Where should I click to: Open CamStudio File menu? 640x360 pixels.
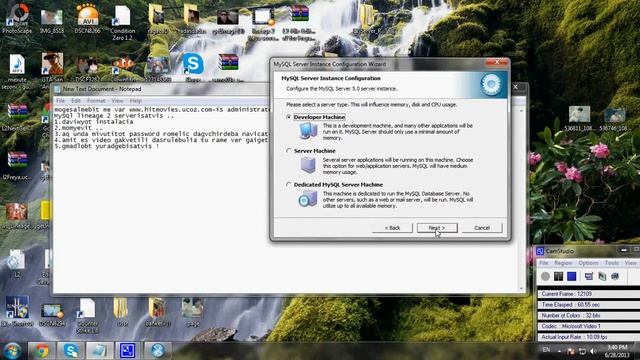pos(544,263)
